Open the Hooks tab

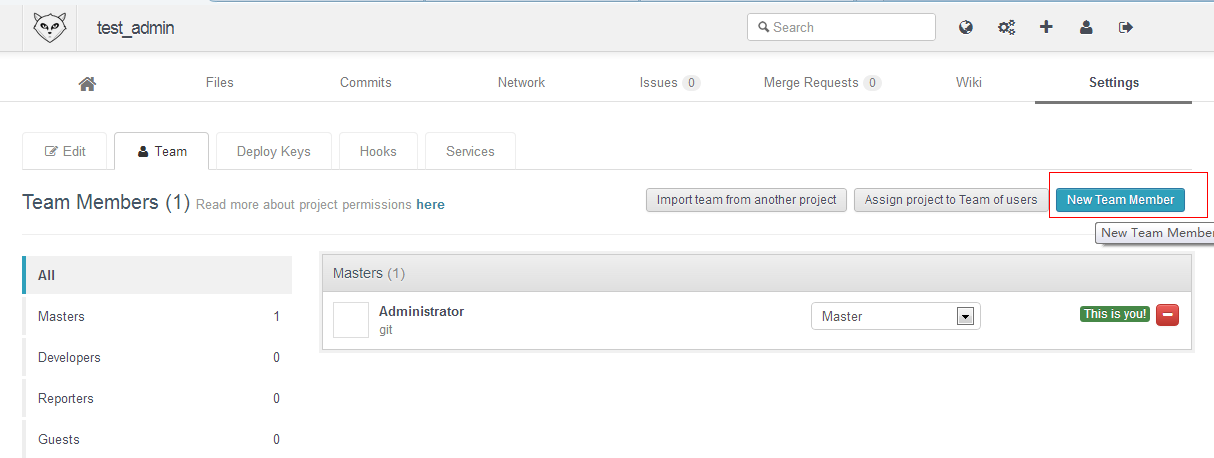pos(378,151)
